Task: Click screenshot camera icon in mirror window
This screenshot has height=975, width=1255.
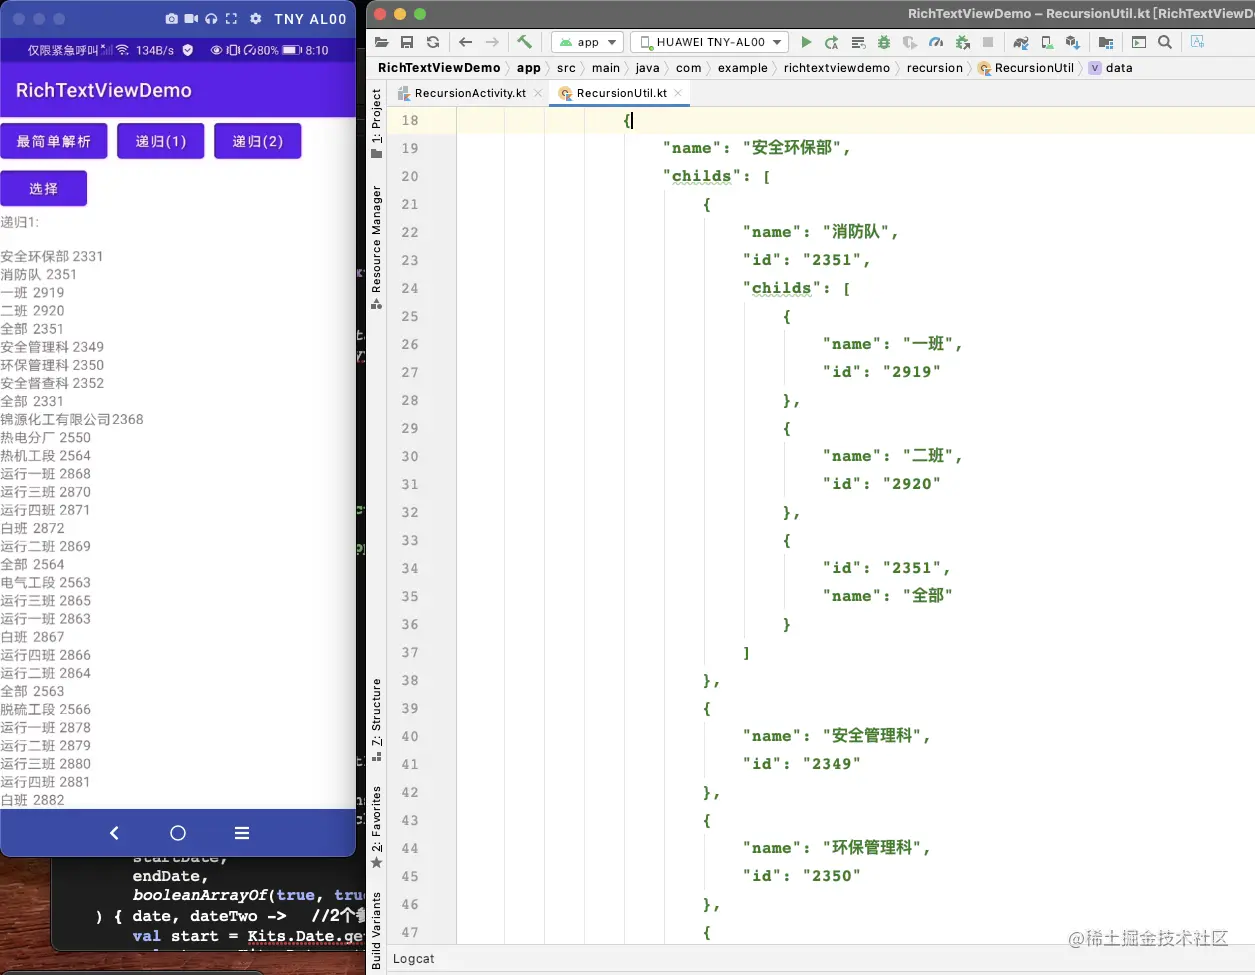Action: tap(172, 18)
